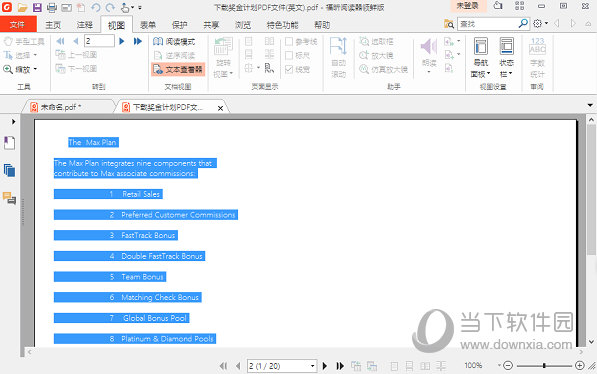Open the 100% zoom level dropdown
Viewport: 597px width, 374px height.
pyautogui.click(x=499, y=366)
